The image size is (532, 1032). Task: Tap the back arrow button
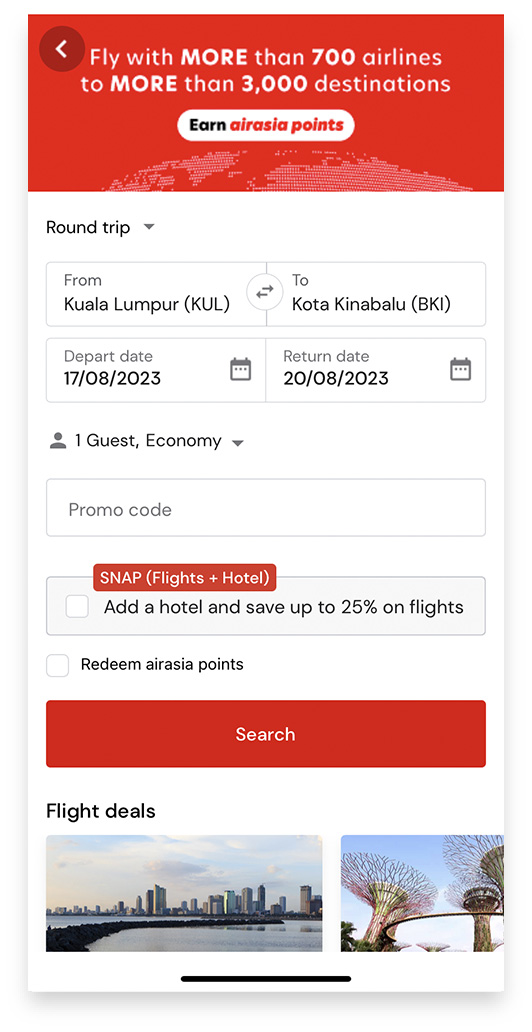62,49
